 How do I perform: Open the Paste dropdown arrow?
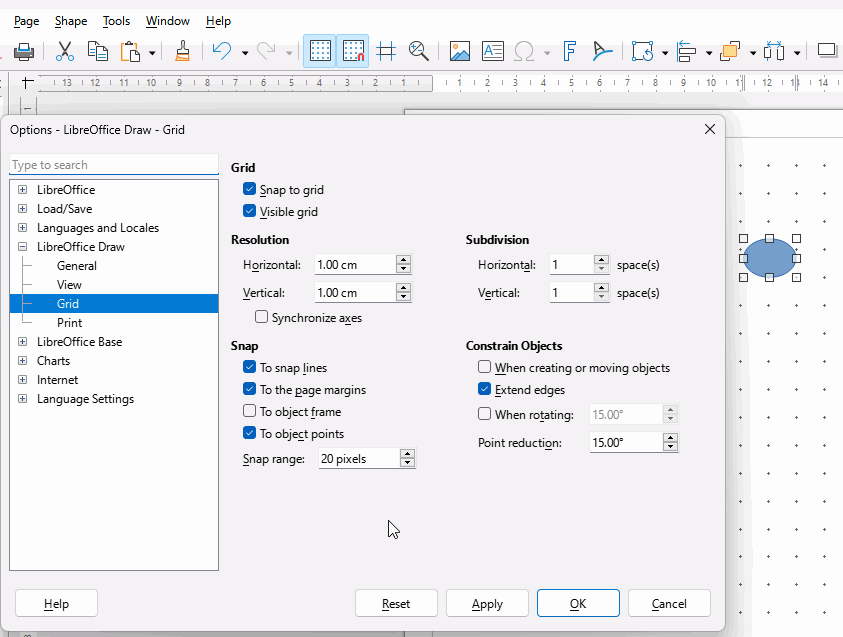pos(152,53)
